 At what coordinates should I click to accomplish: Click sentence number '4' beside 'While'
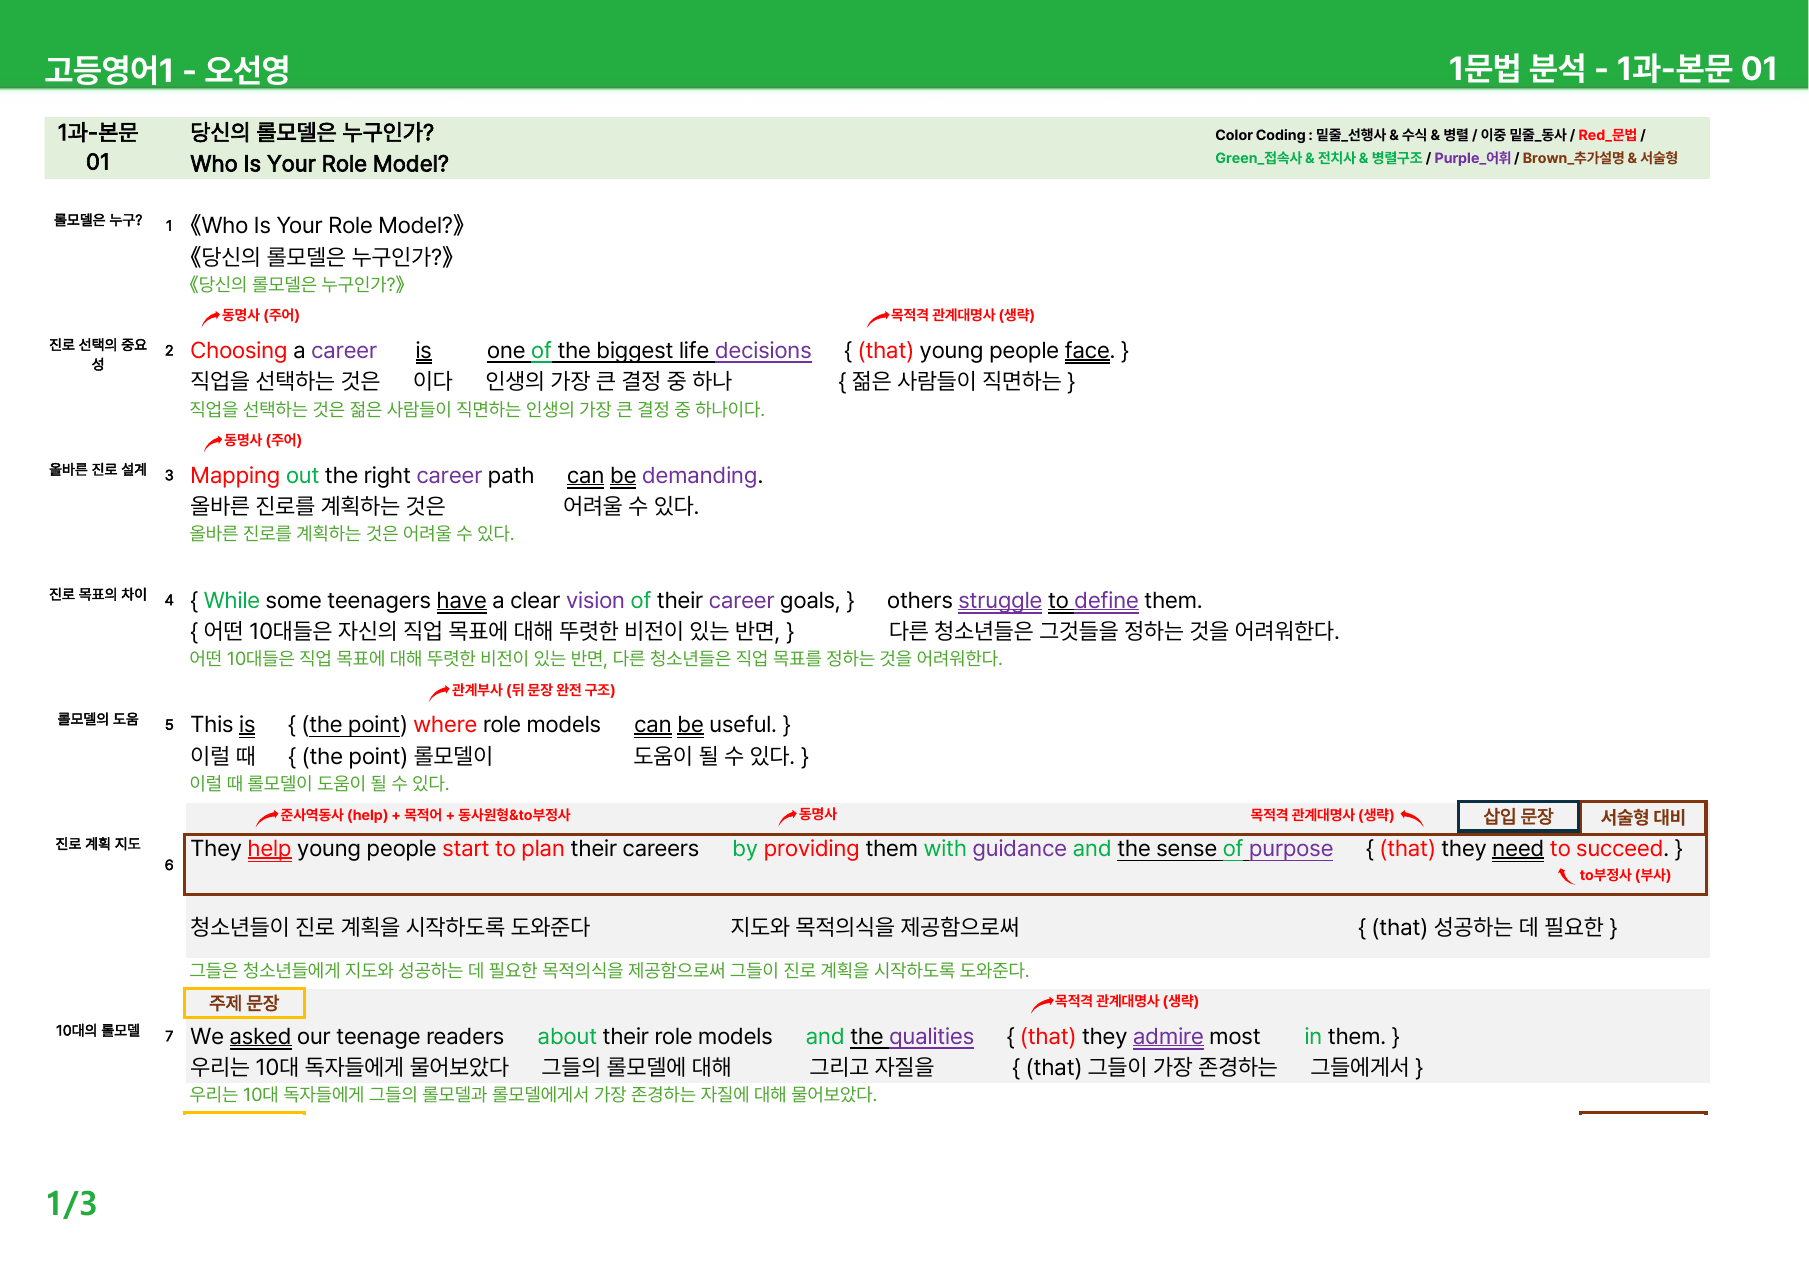pos(169,601)
